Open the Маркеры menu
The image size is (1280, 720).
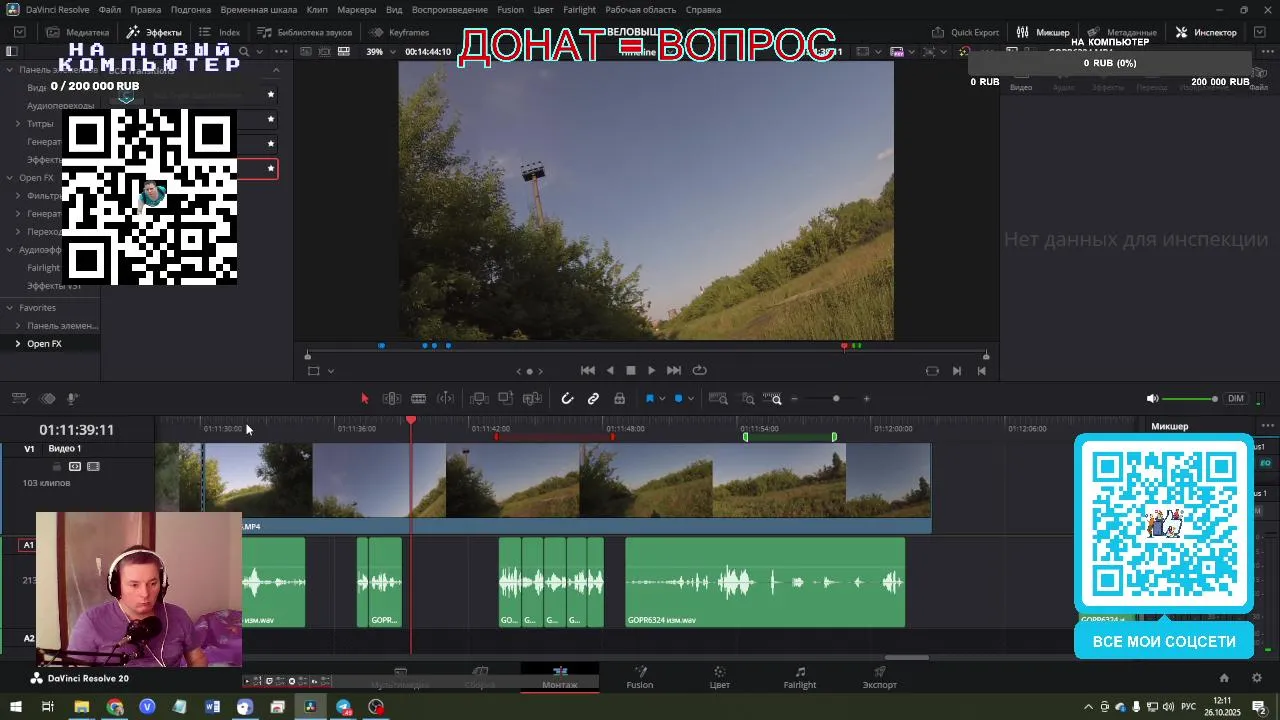357,10
